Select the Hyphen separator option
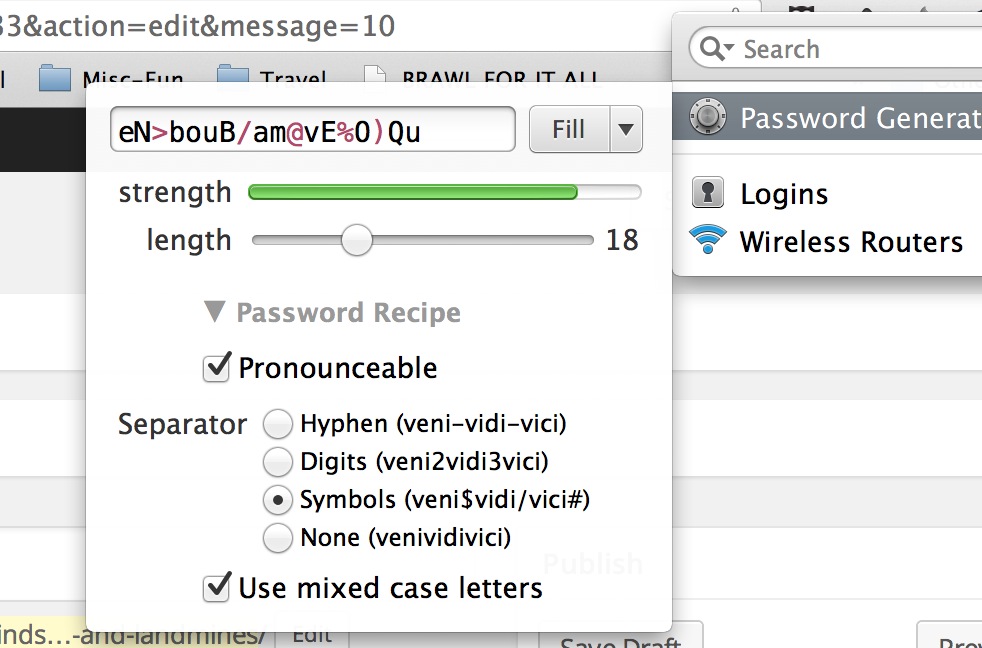982x648 pixels. [x=277, y=424]
